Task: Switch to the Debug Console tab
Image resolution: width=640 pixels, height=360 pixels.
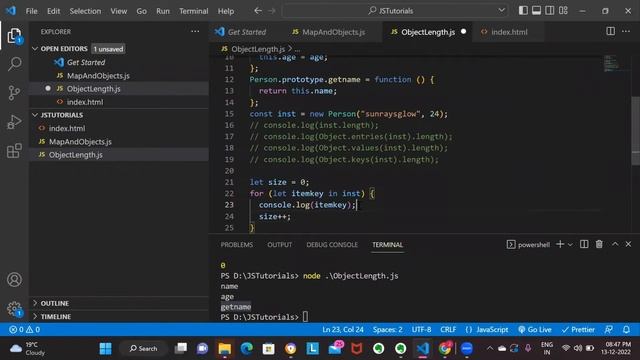Action: 332,244
